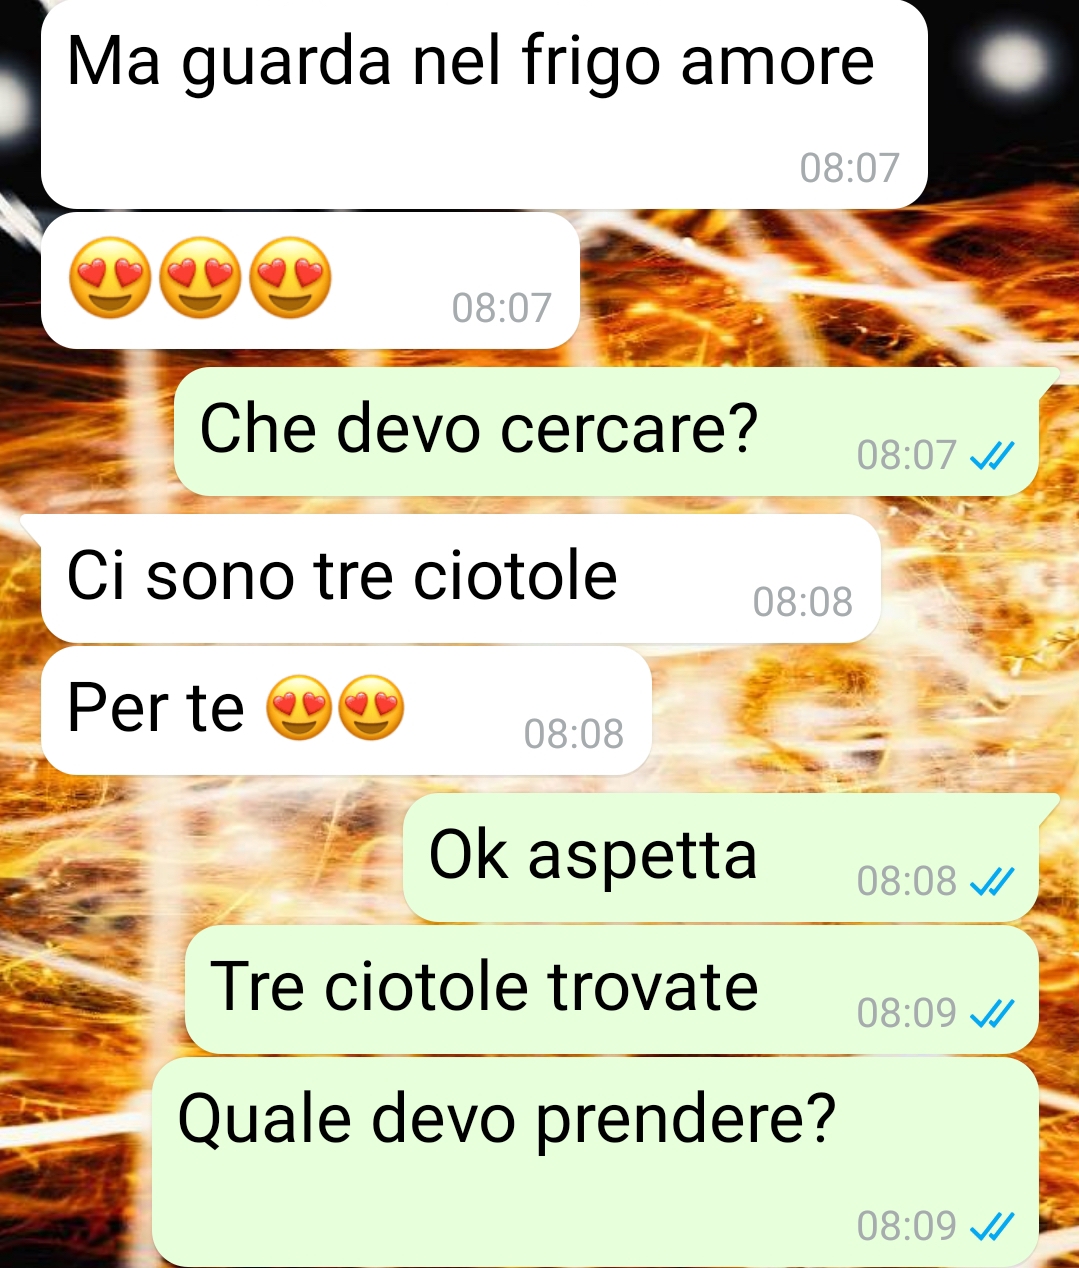Screen dimensions: 1079x1268
Task: Tap the 'Tre ciotole trovate' message
Action: click(x=612, y=989)
